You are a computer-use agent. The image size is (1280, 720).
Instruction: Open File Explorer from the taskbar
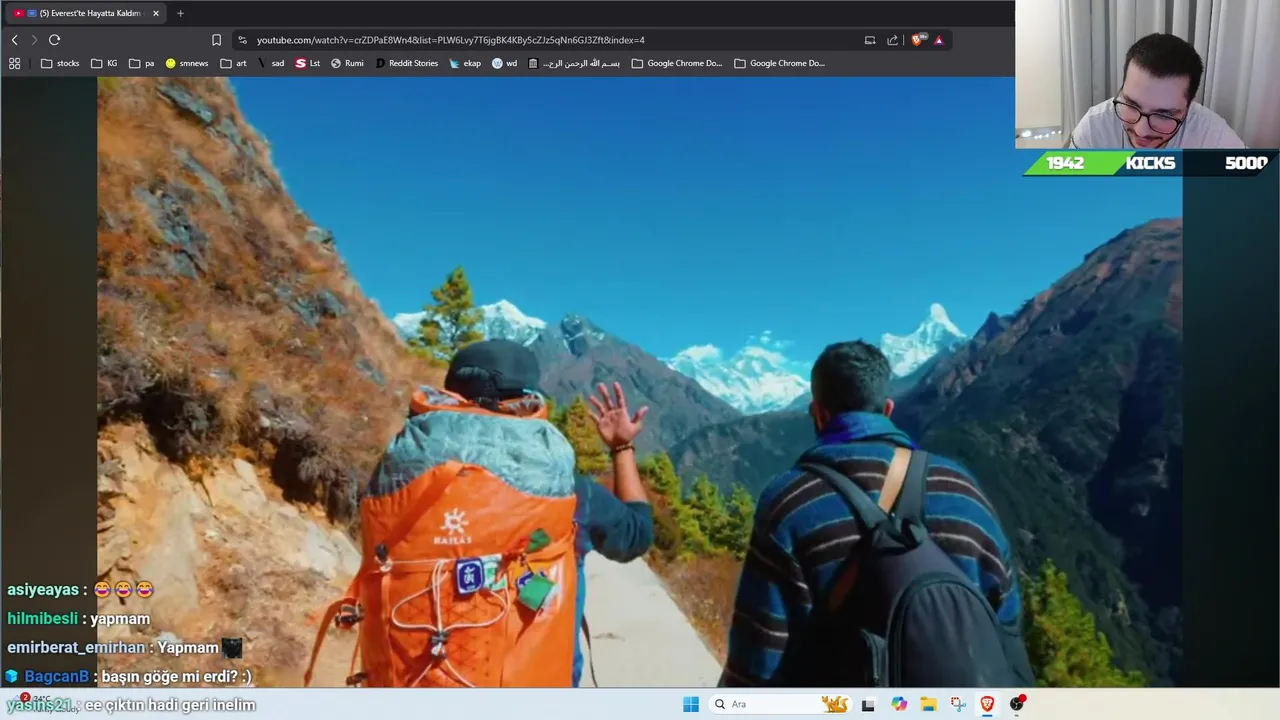[928, 704]
